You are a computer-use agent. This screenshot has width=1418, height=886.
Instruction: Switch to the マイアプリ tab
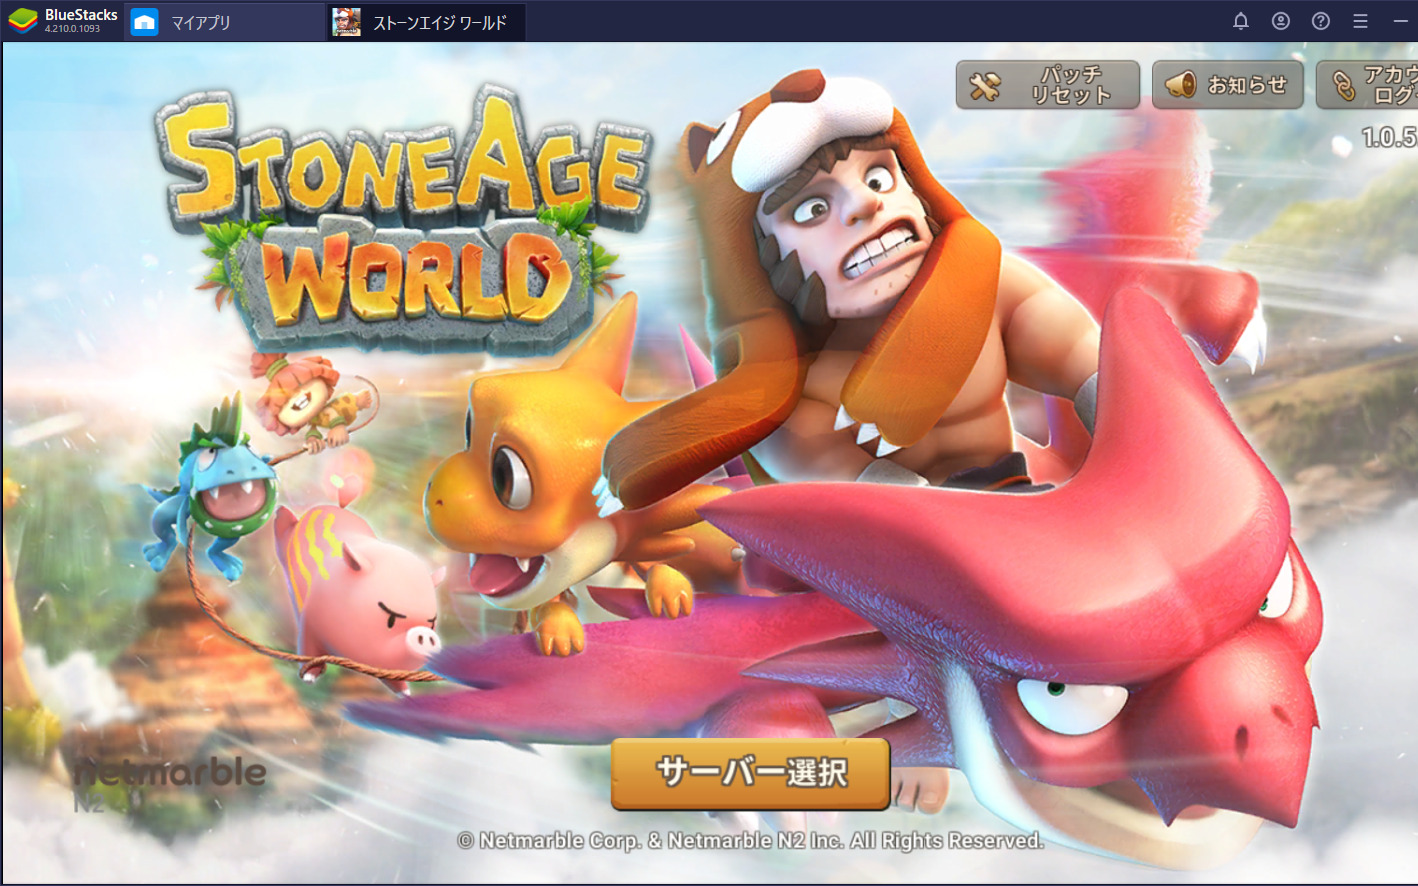point(225,22)
